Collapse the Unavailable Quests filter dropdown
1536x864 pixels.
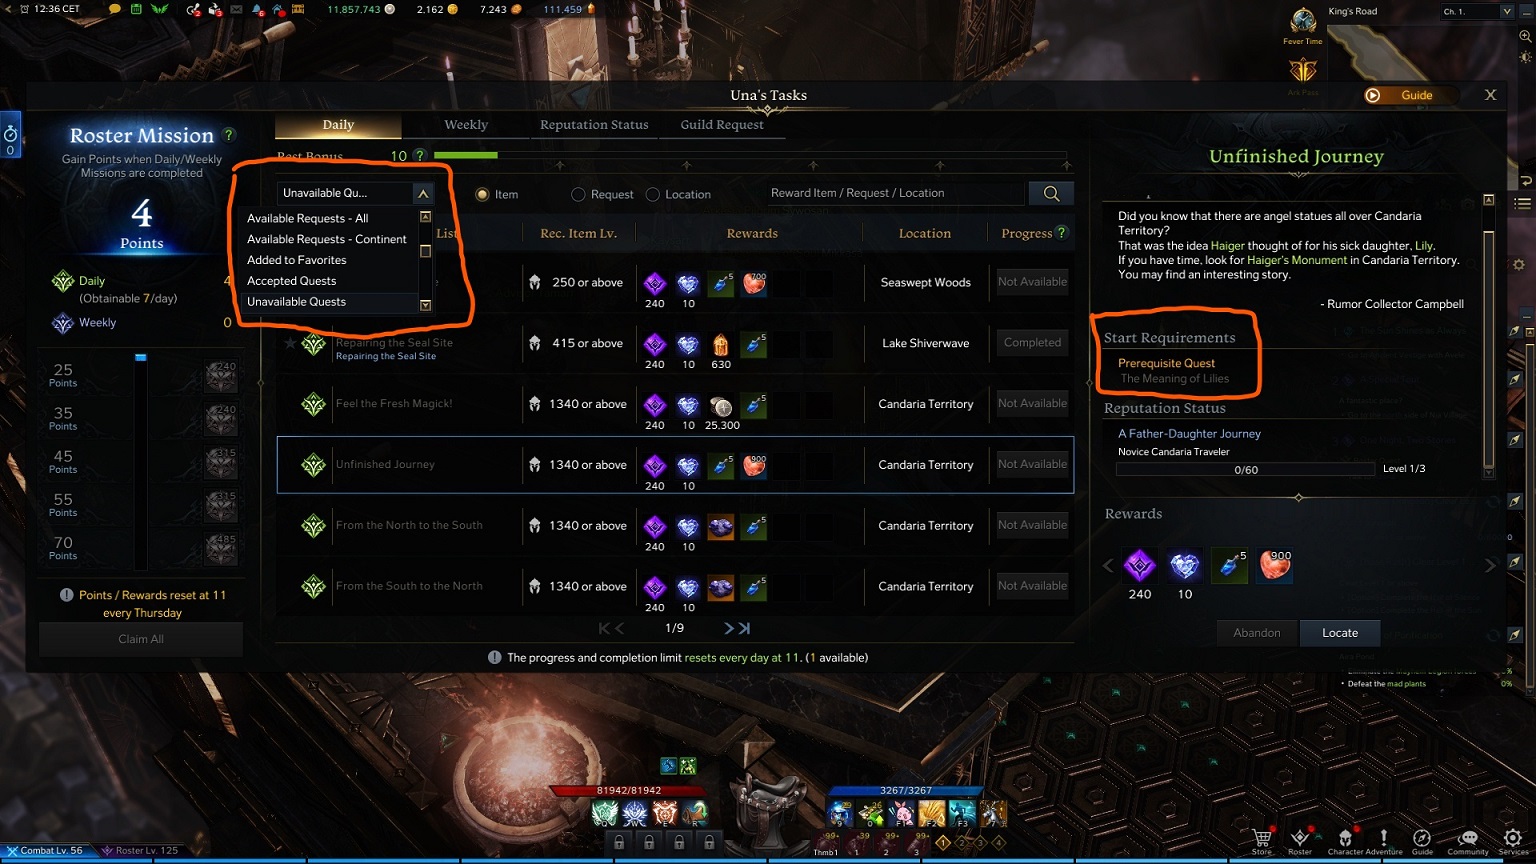(423, 193)
